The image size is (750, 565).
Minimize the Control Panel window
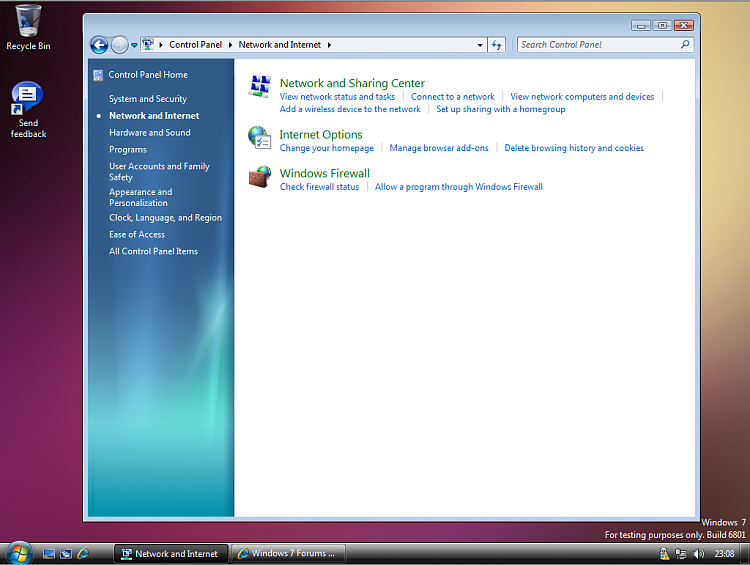(640, 26)
